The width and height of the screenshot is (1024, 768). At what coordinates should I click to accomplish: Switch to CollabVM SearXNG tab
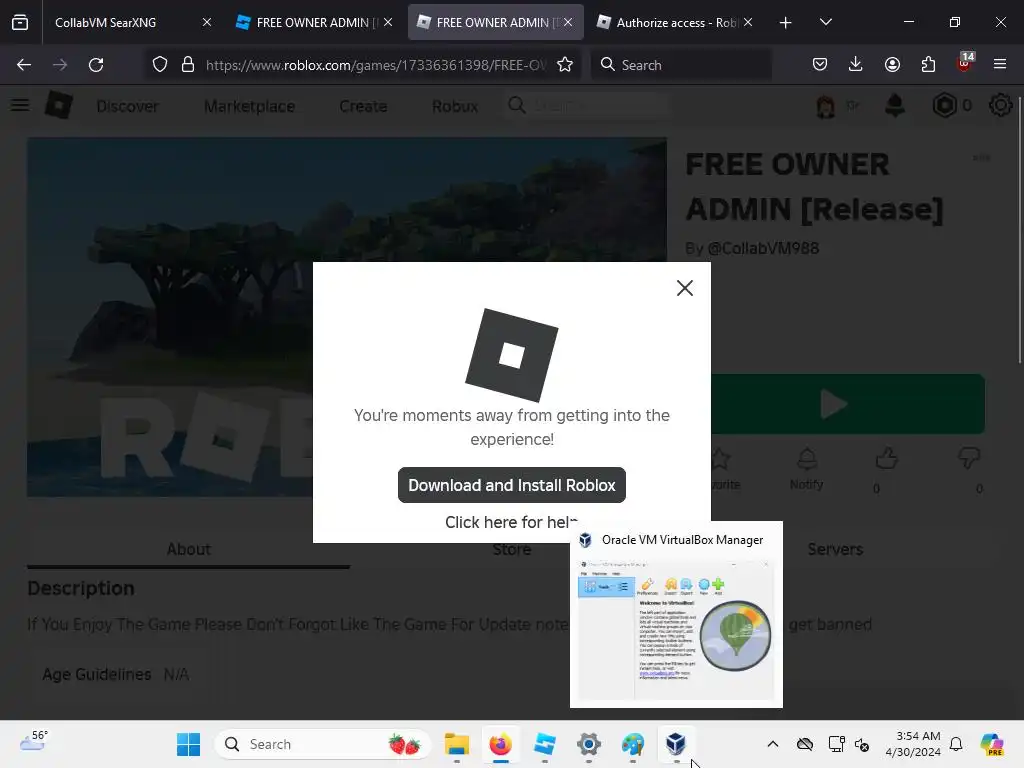coord(124,22)
